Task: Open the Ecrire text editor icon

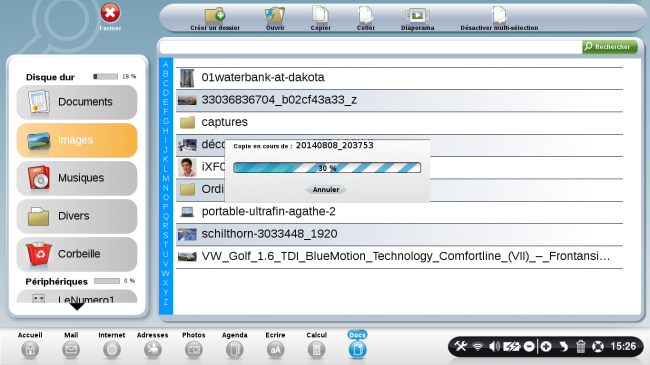Action: (275, 350)
